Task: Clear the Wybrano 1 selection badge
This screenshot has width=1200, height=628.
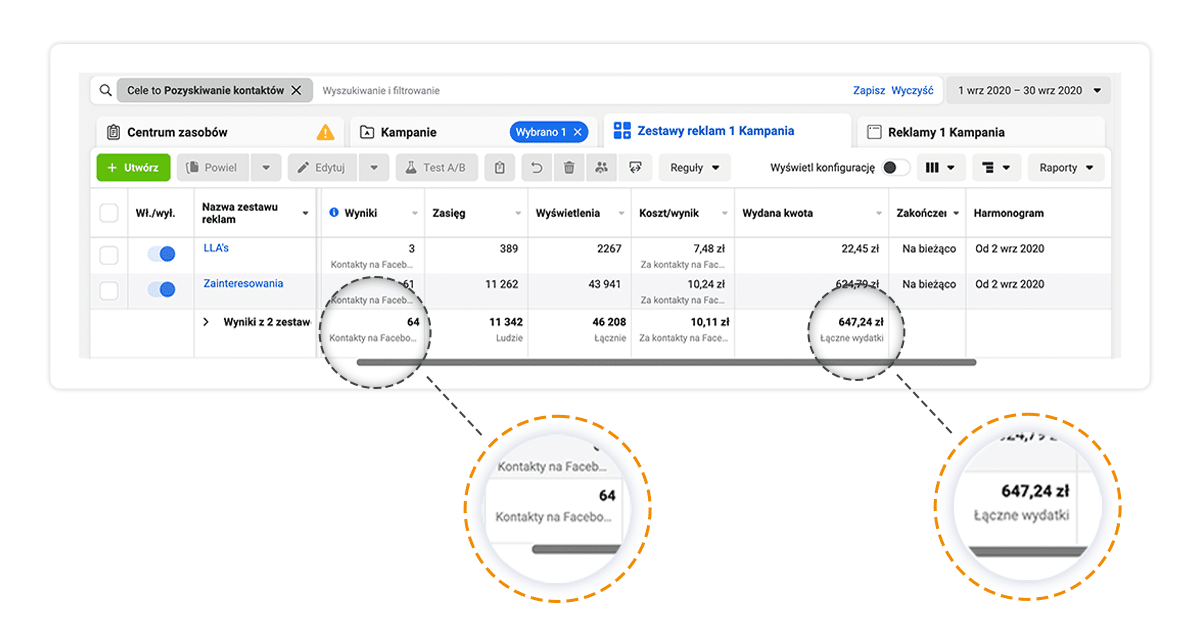Action: coord(577,132)
